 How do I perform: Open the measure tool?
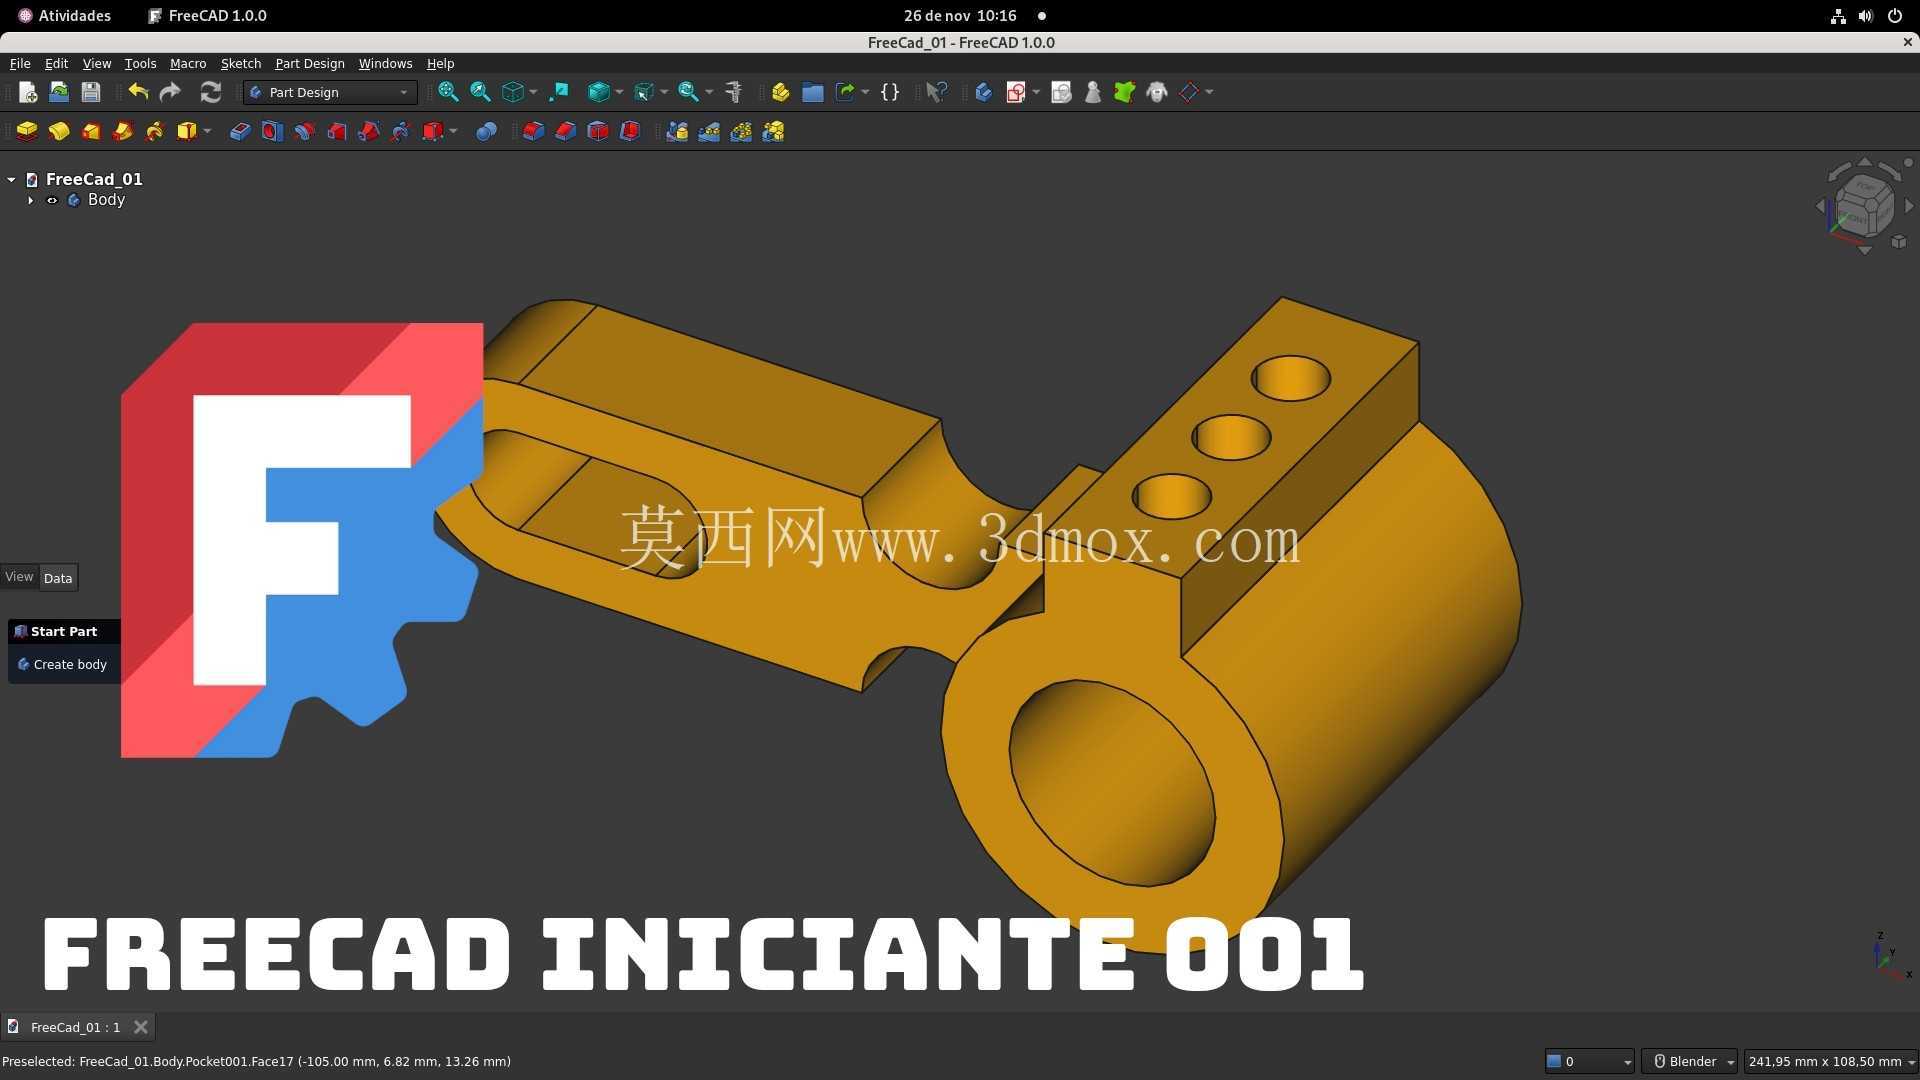point(734,92)
